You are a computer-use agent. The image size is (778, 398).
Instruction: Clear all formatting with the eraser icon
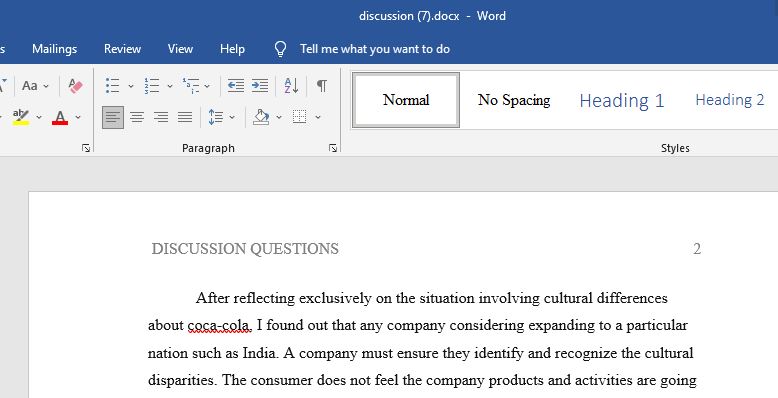coord(75,85)
